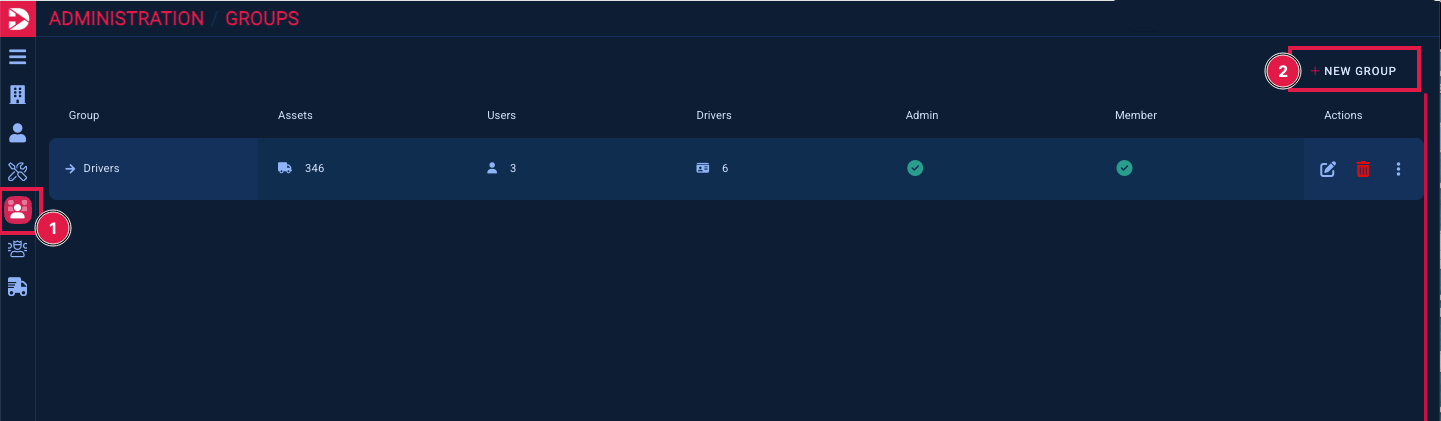Image resolution: width=1441 pixels, height=421 pixels.
Task: Click the 346 assets count in Drivers row
Action: (314, 169)
